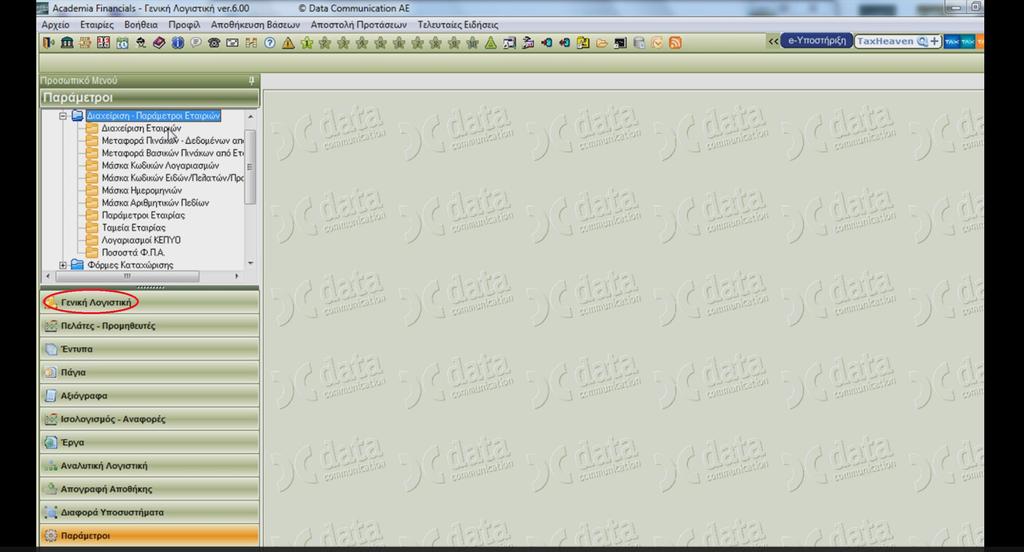
Task: Click the exit door toolbar icon
Action: point(48,43)
